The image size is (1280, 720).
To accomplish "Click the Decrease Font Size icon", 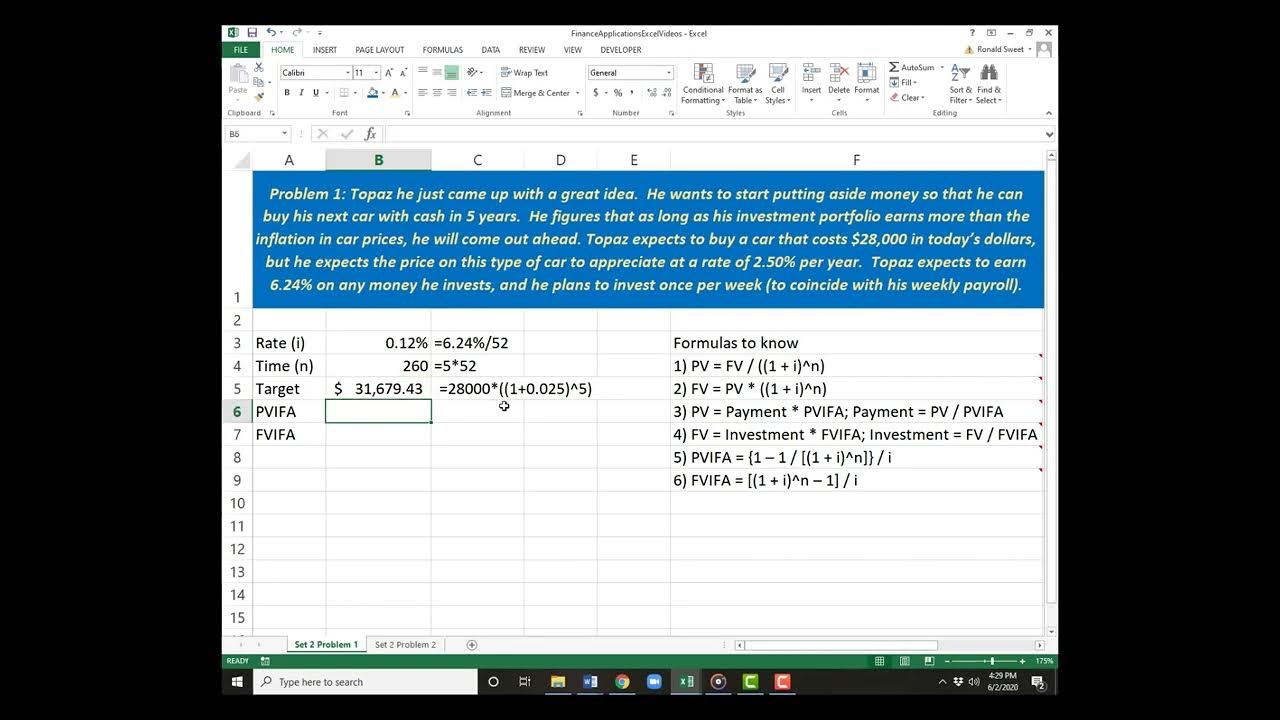I will point(403,72).
